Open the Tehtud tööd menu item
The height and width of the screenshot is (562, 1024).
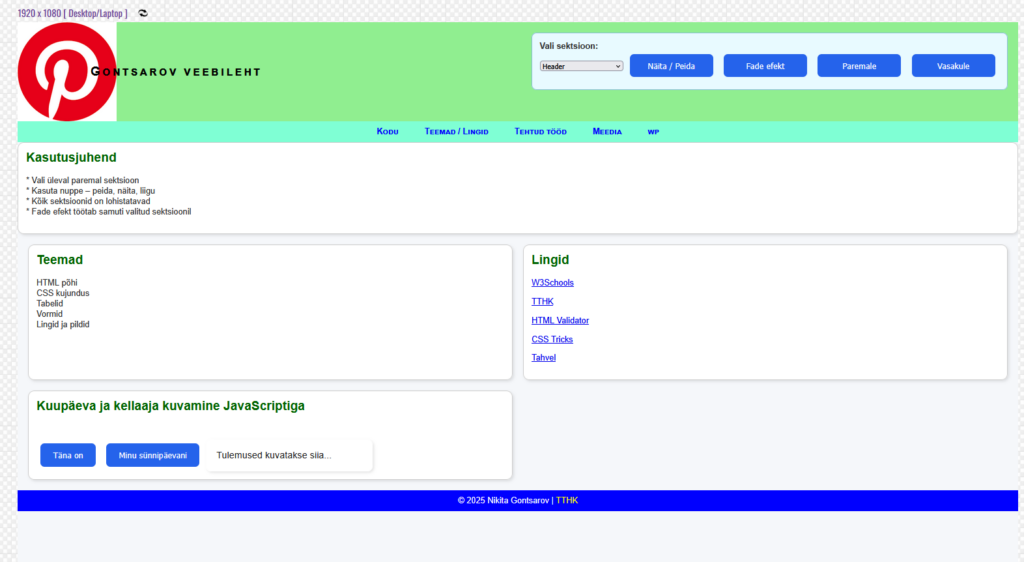click(540, 132)
